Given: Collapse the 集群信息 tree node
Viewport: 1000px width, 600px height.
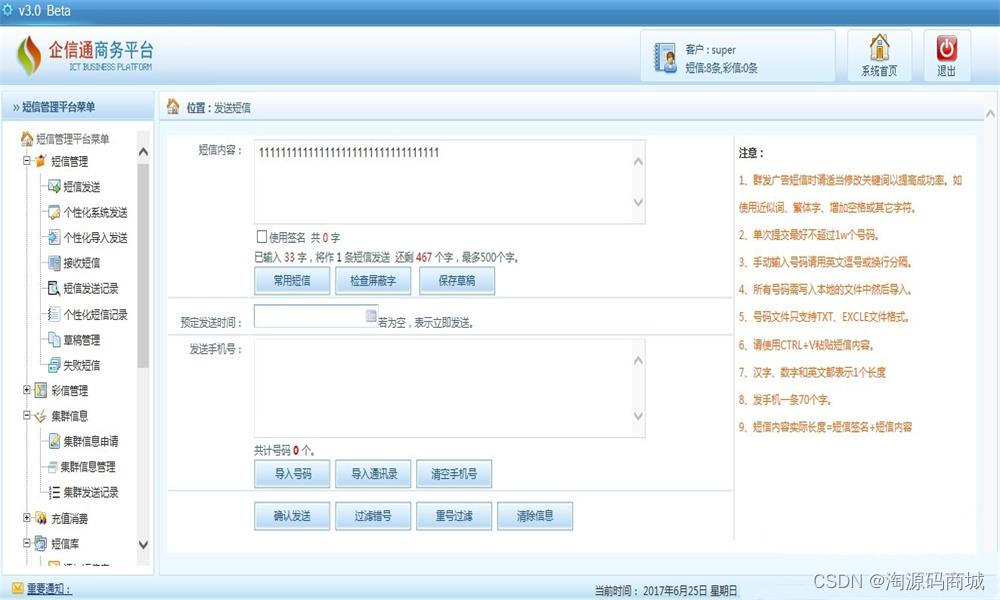Looking at the screenshot, I should 27,415.
